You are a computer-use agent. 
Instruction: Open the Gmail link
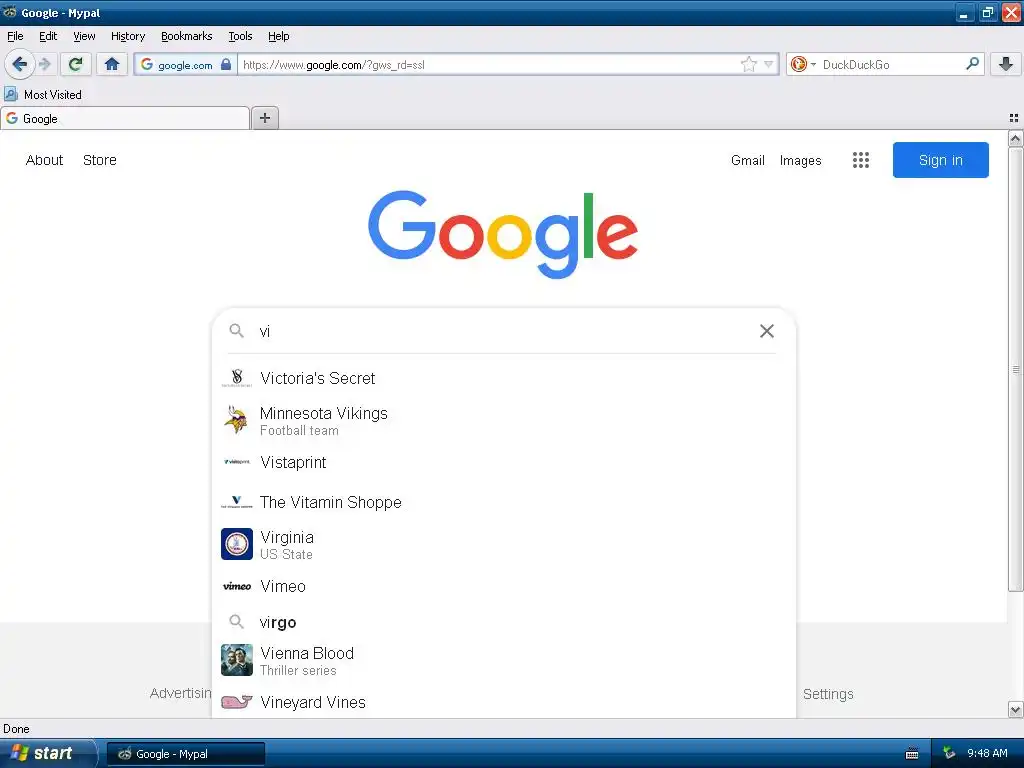point(748,160)
